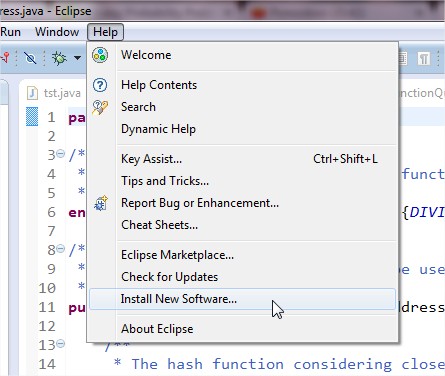
Task: Click the Skip All Breakpoints toolbar icon
Action: coord(30,58)
